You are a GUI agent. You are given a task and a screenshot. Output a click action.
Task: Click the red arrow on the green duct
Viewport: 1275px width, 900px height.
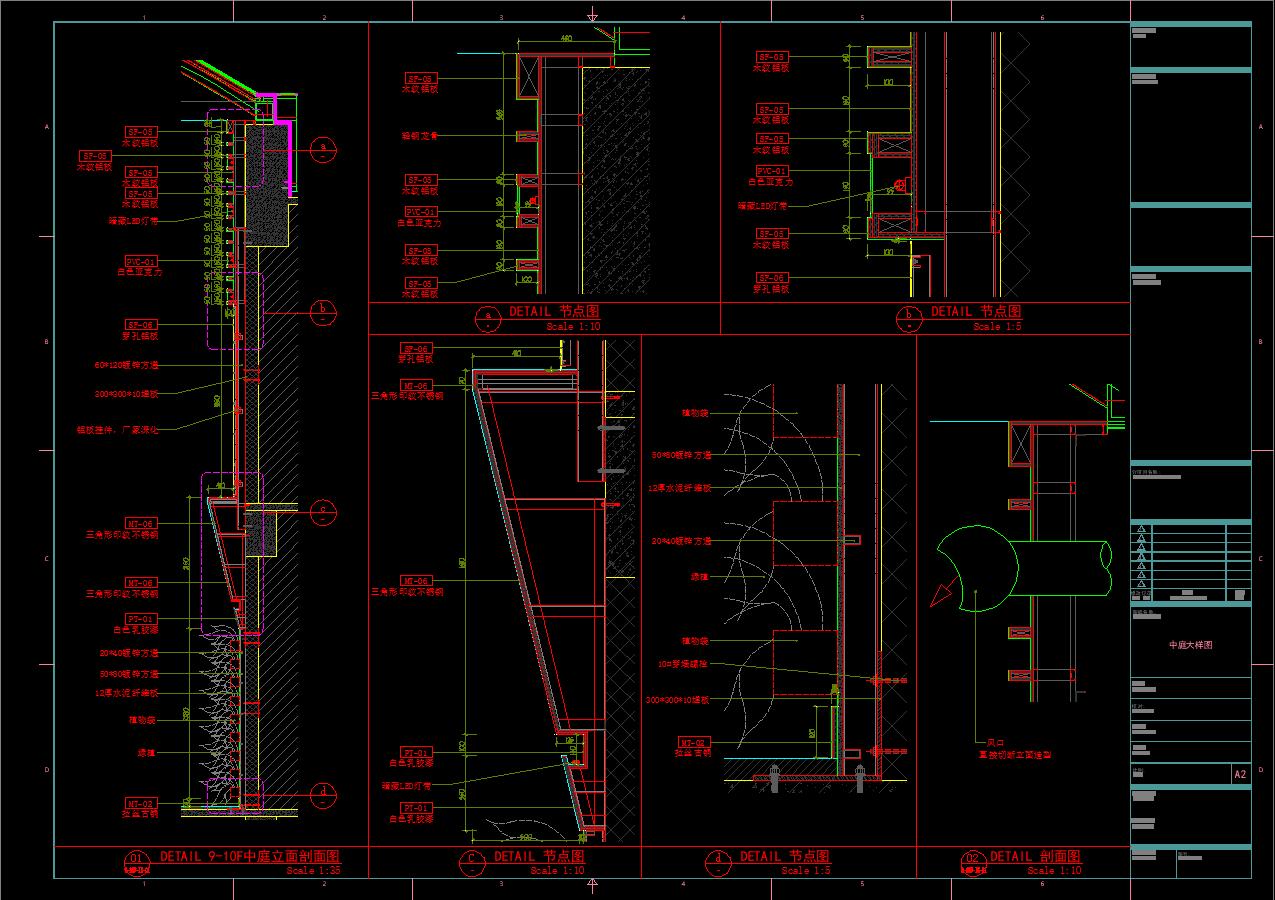[x=942, y=595]
